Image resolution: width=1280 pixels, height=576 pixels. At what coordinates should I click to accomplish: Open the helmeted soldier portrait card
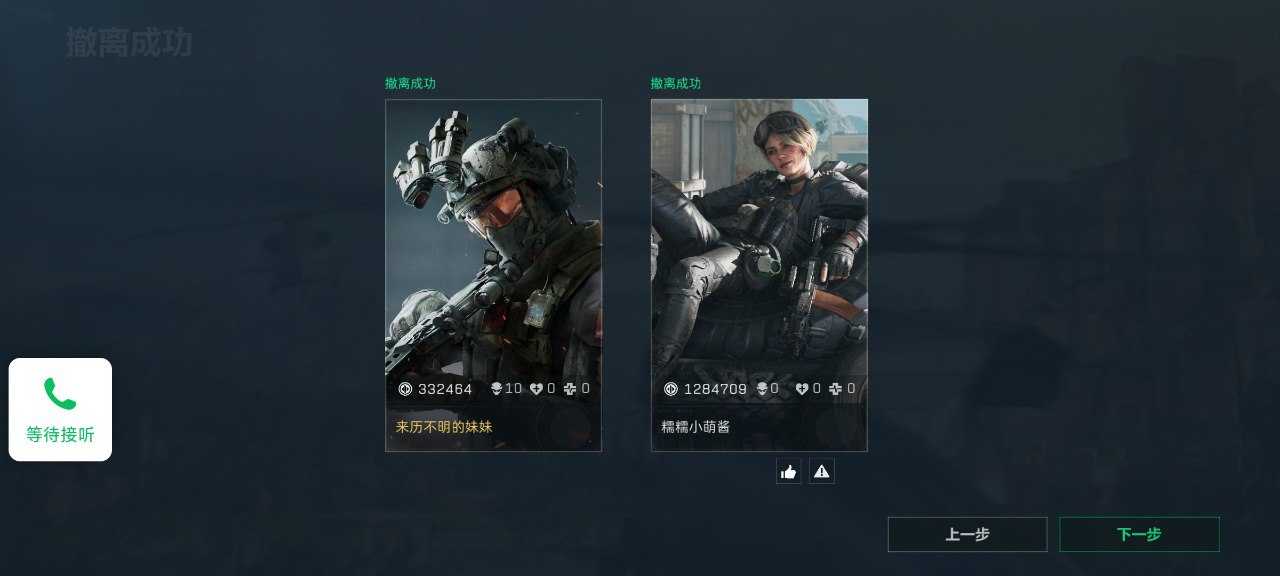click(x=493, y=275)
